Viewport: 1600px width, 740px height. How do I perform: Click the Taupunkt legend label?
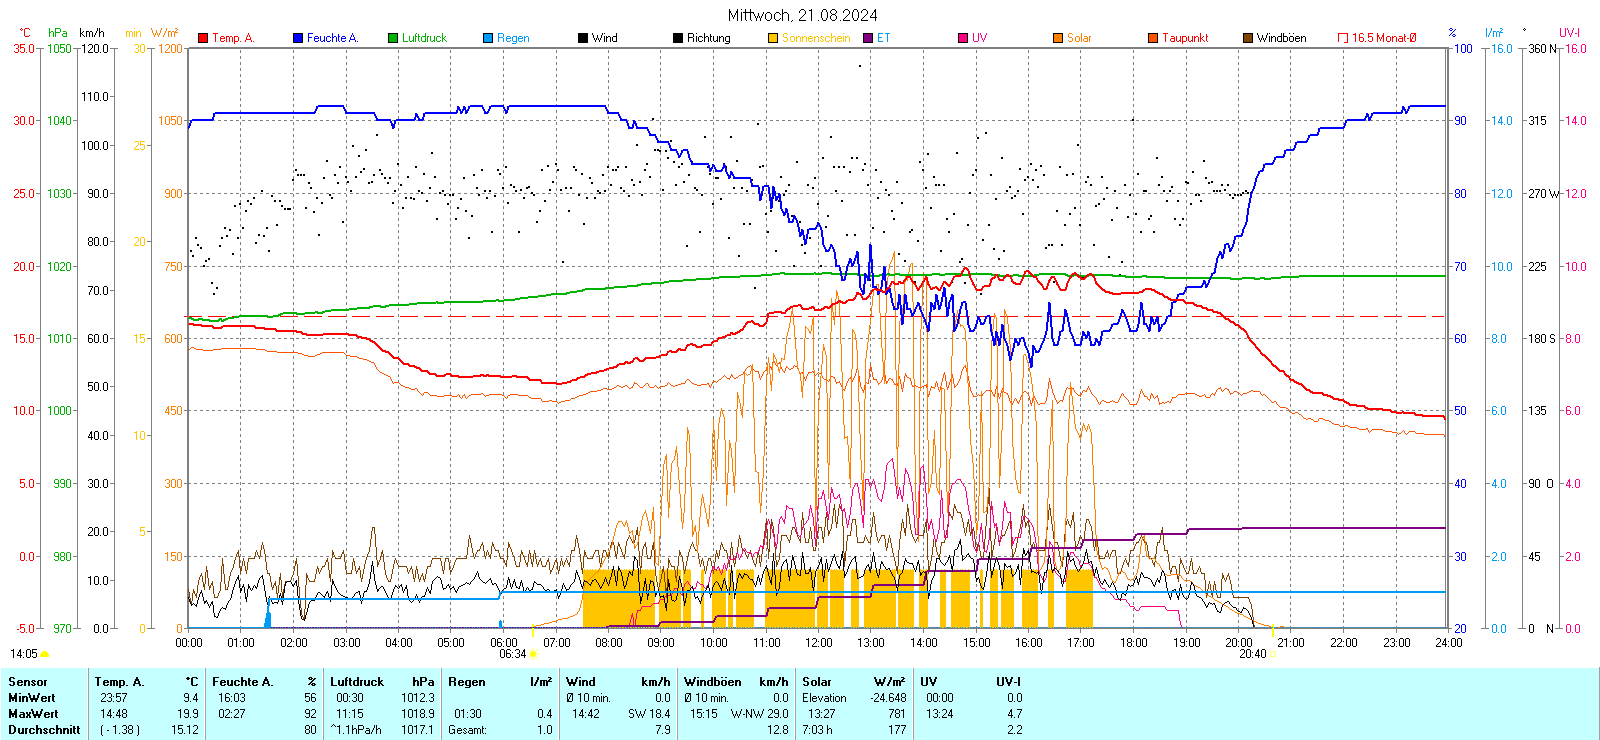(x=1185, y=38)
